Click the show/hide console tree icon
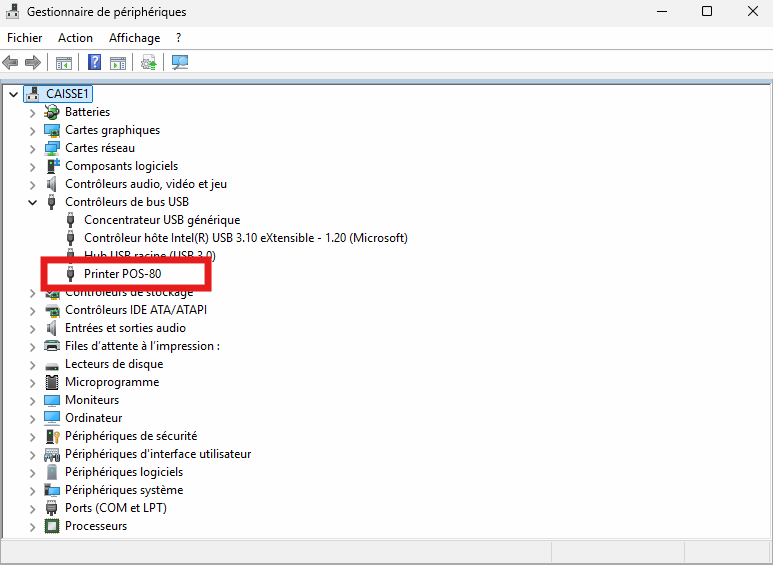The width and height of the screenshot is (773, 565). [63, 63]
